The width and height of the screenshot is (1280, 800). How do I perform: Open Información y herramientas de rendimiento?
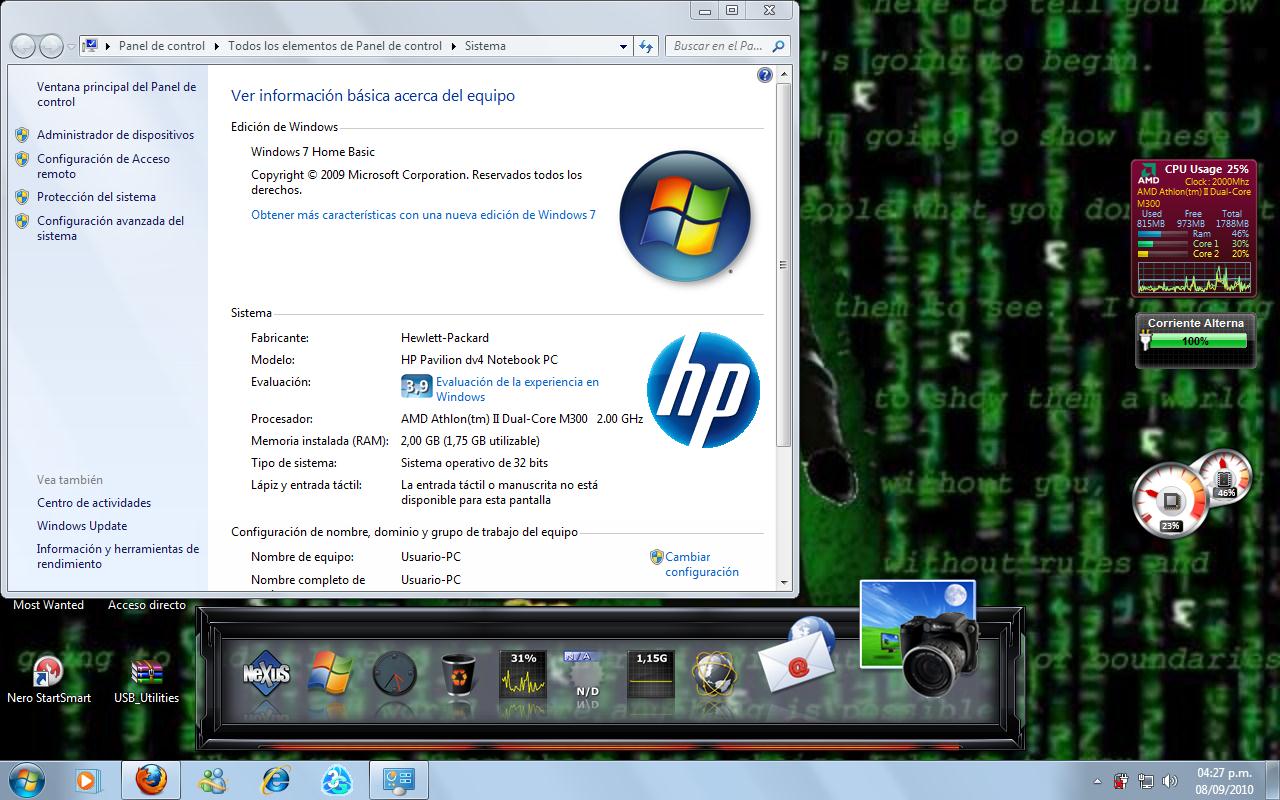coord(118,556)
